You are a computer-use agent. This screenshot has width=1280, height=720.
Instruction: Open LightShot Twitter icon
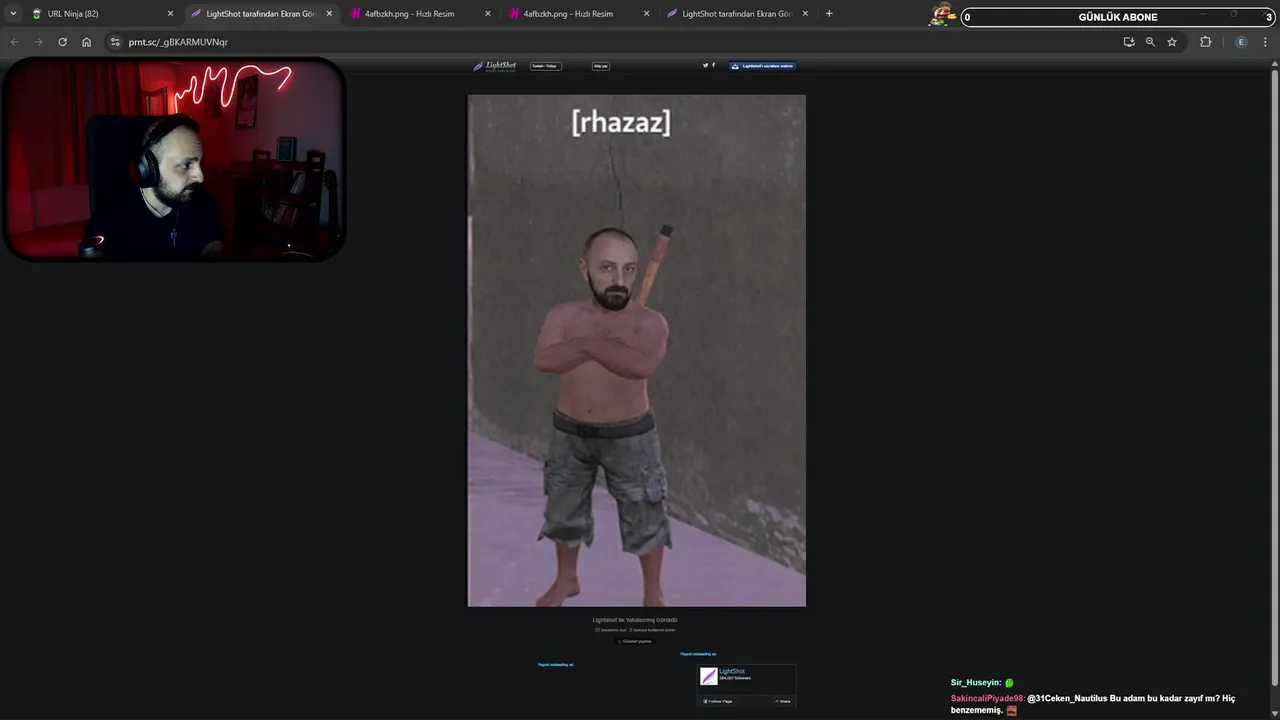705,65
